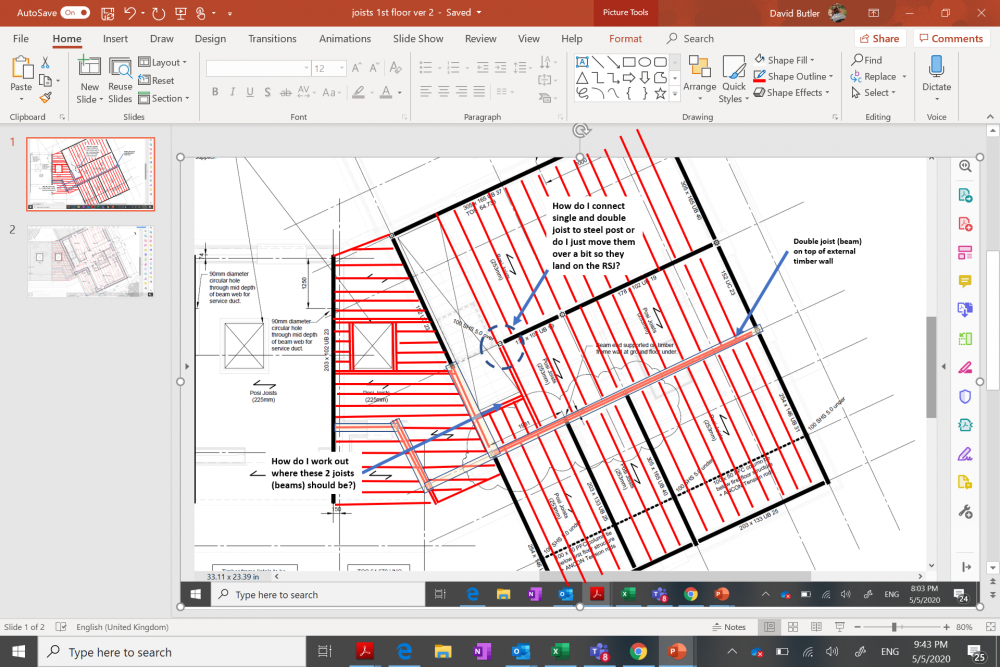Select the star shape in shapes gallery
Screen dimensions: 1000x667
[660, 93]
